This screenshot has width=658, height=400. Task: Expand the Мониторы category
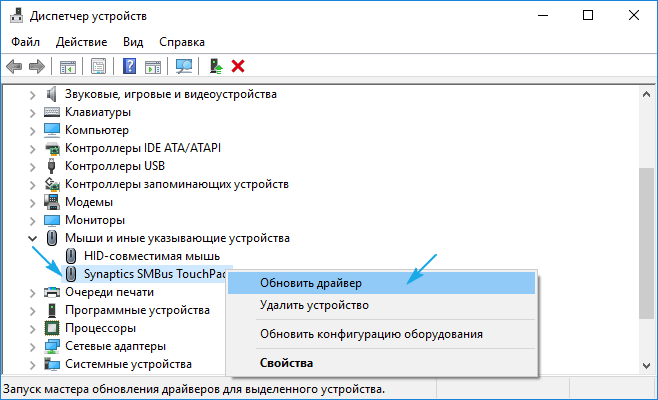point(32,222)
